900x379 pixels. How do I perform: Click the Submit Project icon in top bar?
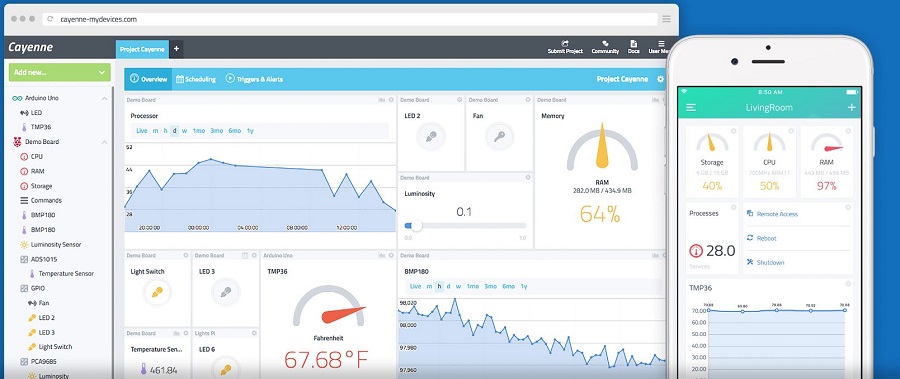click(565, 44)
